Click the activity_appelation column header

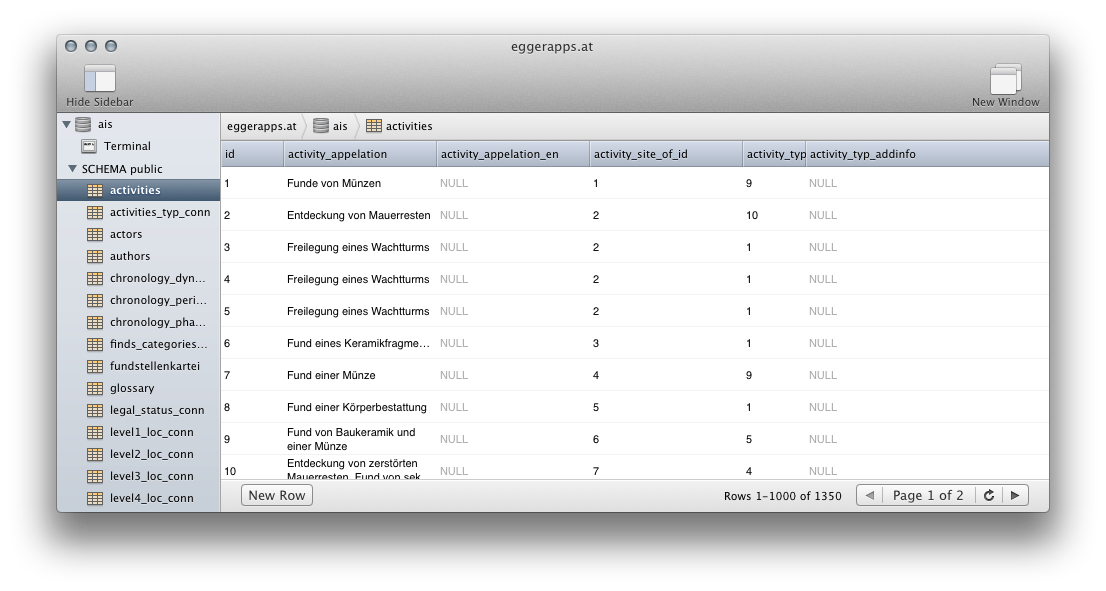(360, 154)
